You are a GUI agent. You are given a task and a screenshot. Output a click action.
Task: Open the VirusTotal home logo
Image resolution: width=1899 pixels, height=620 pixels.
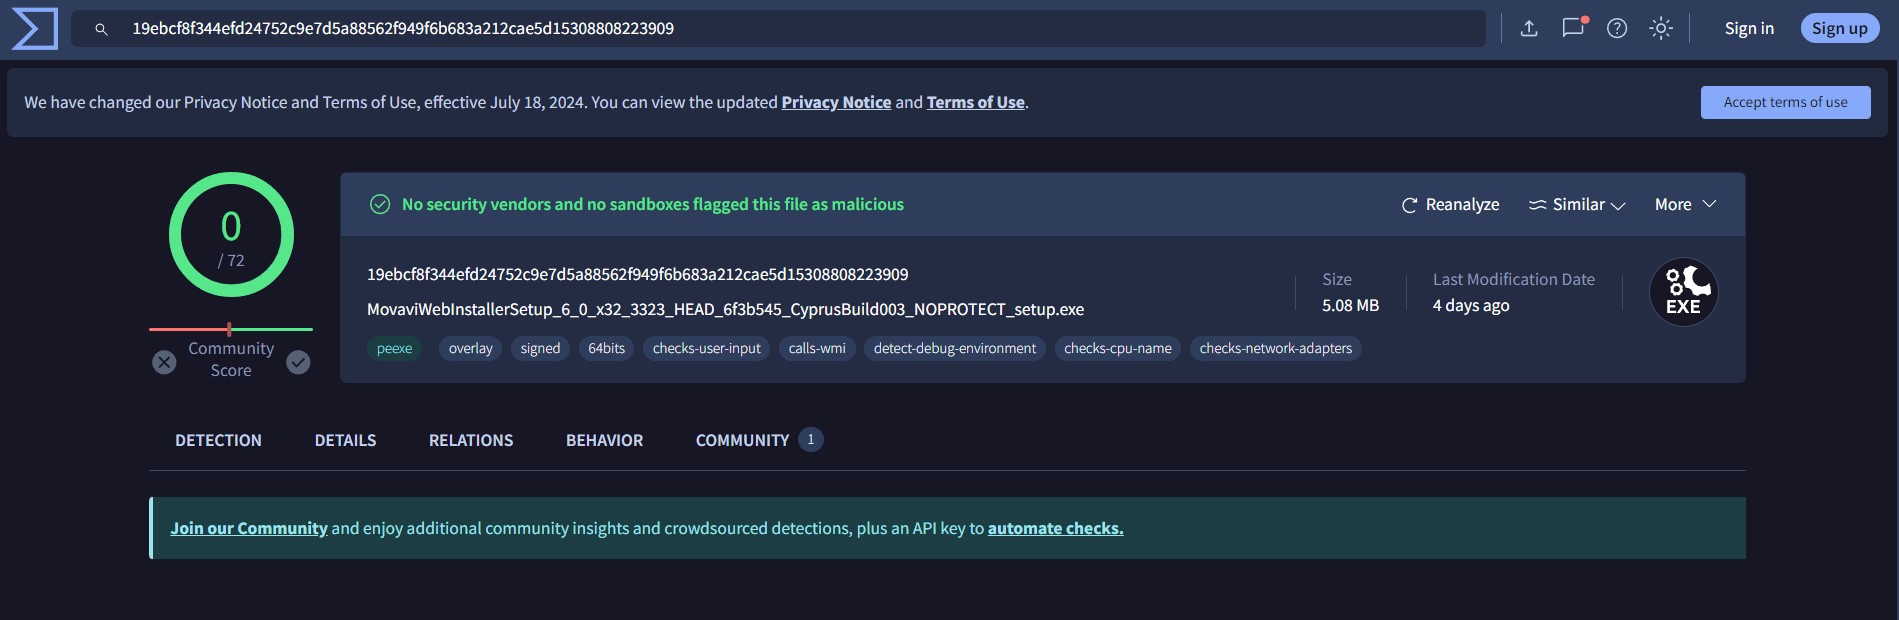pos(34,29)
